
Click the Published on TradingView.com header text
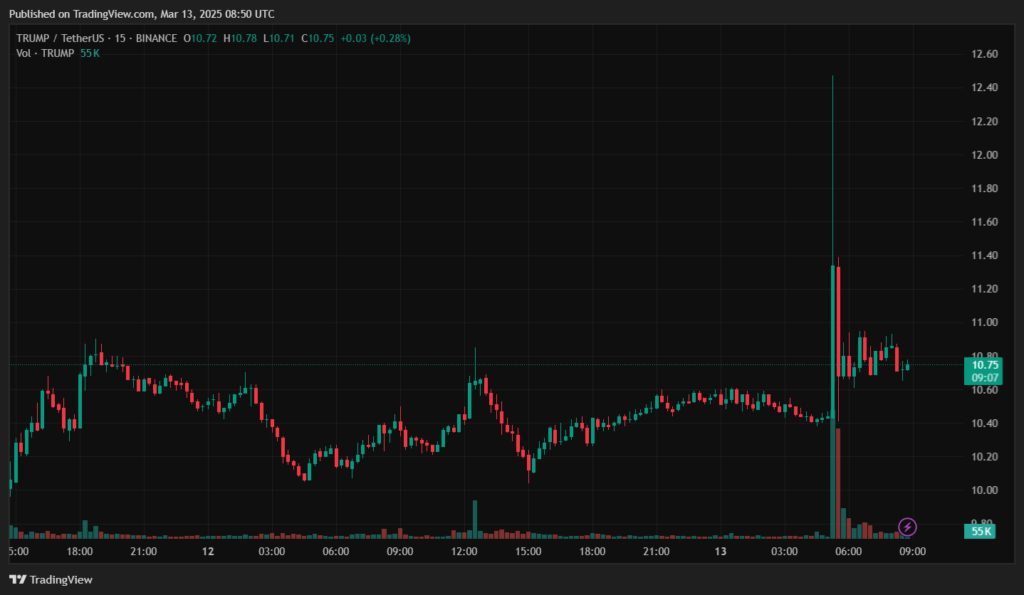141,14
